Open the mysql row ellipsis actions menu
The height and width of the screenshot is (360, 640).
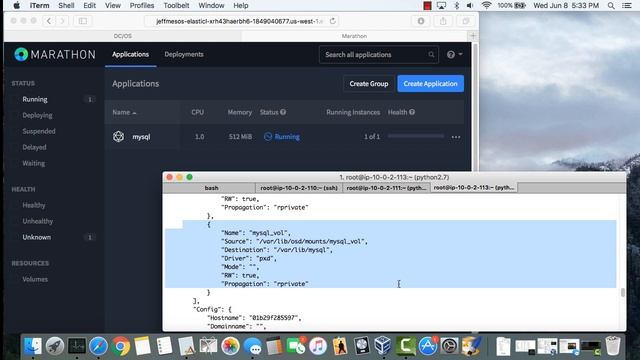point(456,137)
